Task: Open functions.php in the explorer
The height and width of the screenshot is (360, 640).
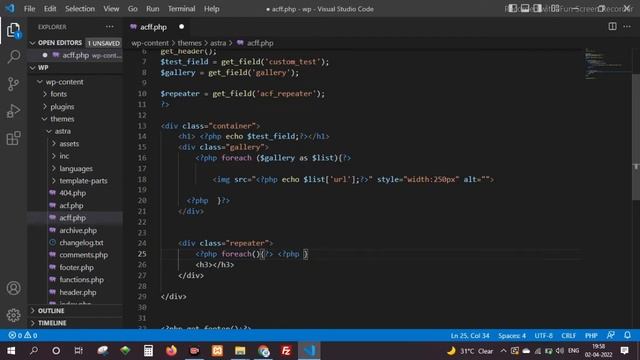Action: click(x=81, y=280)
